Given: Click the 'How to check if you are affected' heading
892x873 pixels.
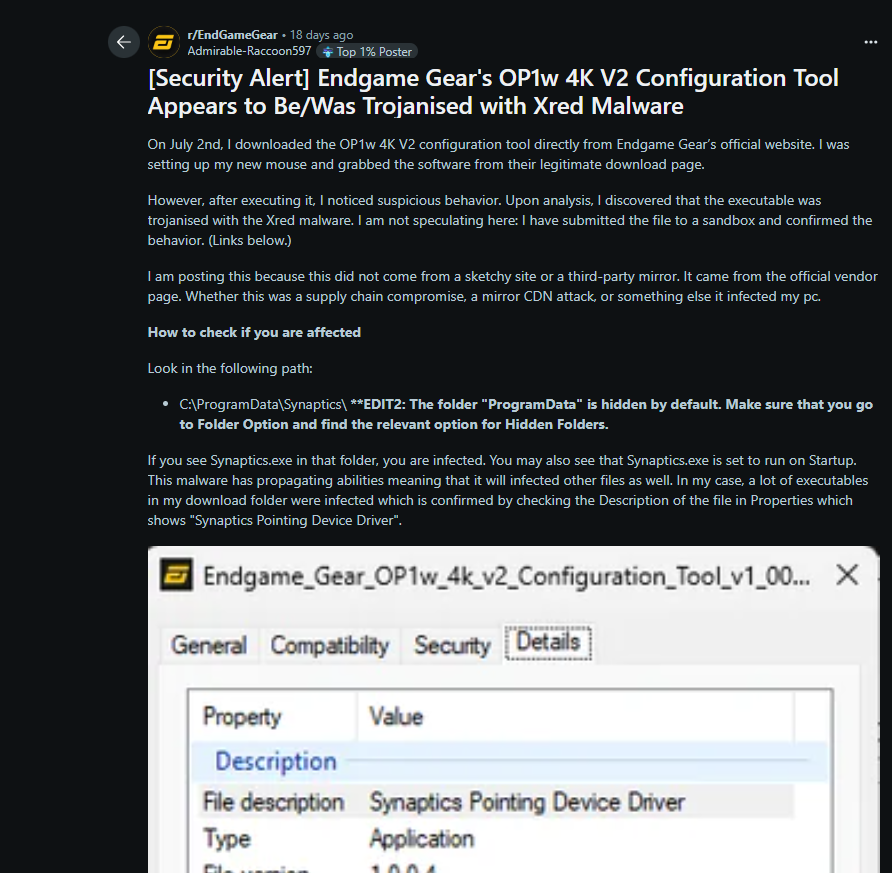Looking at the screenshot, I should tap(254, 332).
